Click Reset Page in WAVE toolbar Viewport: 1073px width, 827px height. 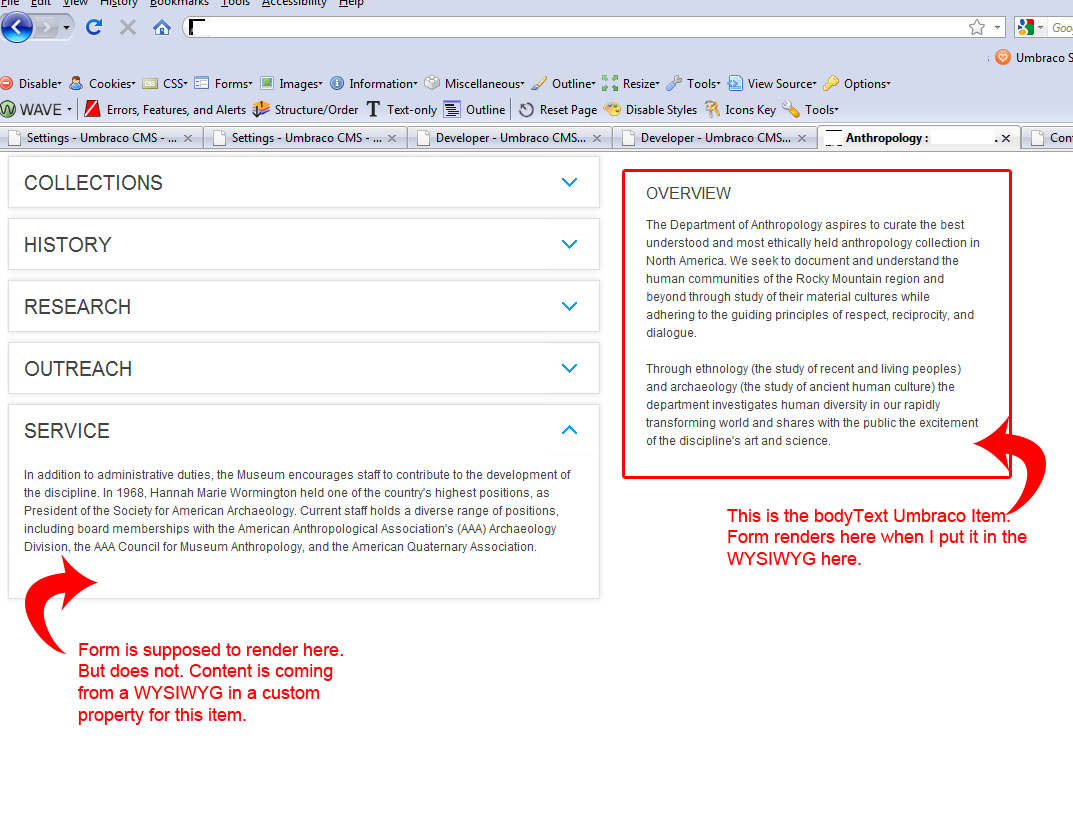pyautogui.click(x=558, y=110)
